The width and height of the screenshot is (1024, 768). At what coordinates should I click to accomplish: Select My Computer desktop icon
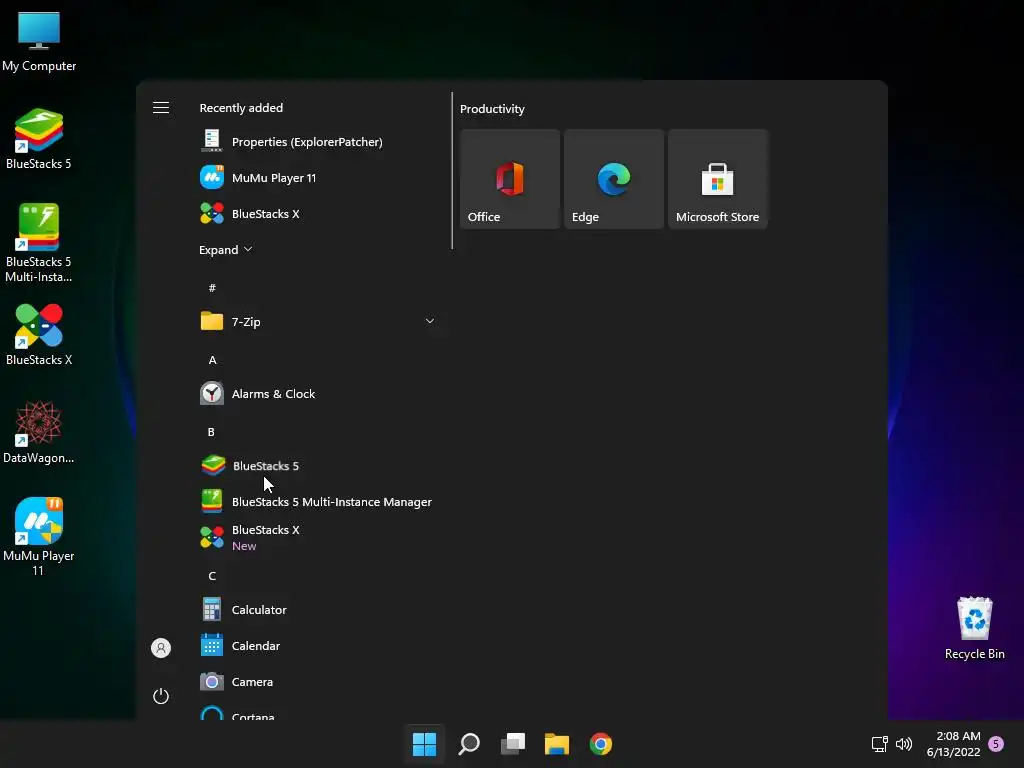pyautogui.click(x=39, y=41)
